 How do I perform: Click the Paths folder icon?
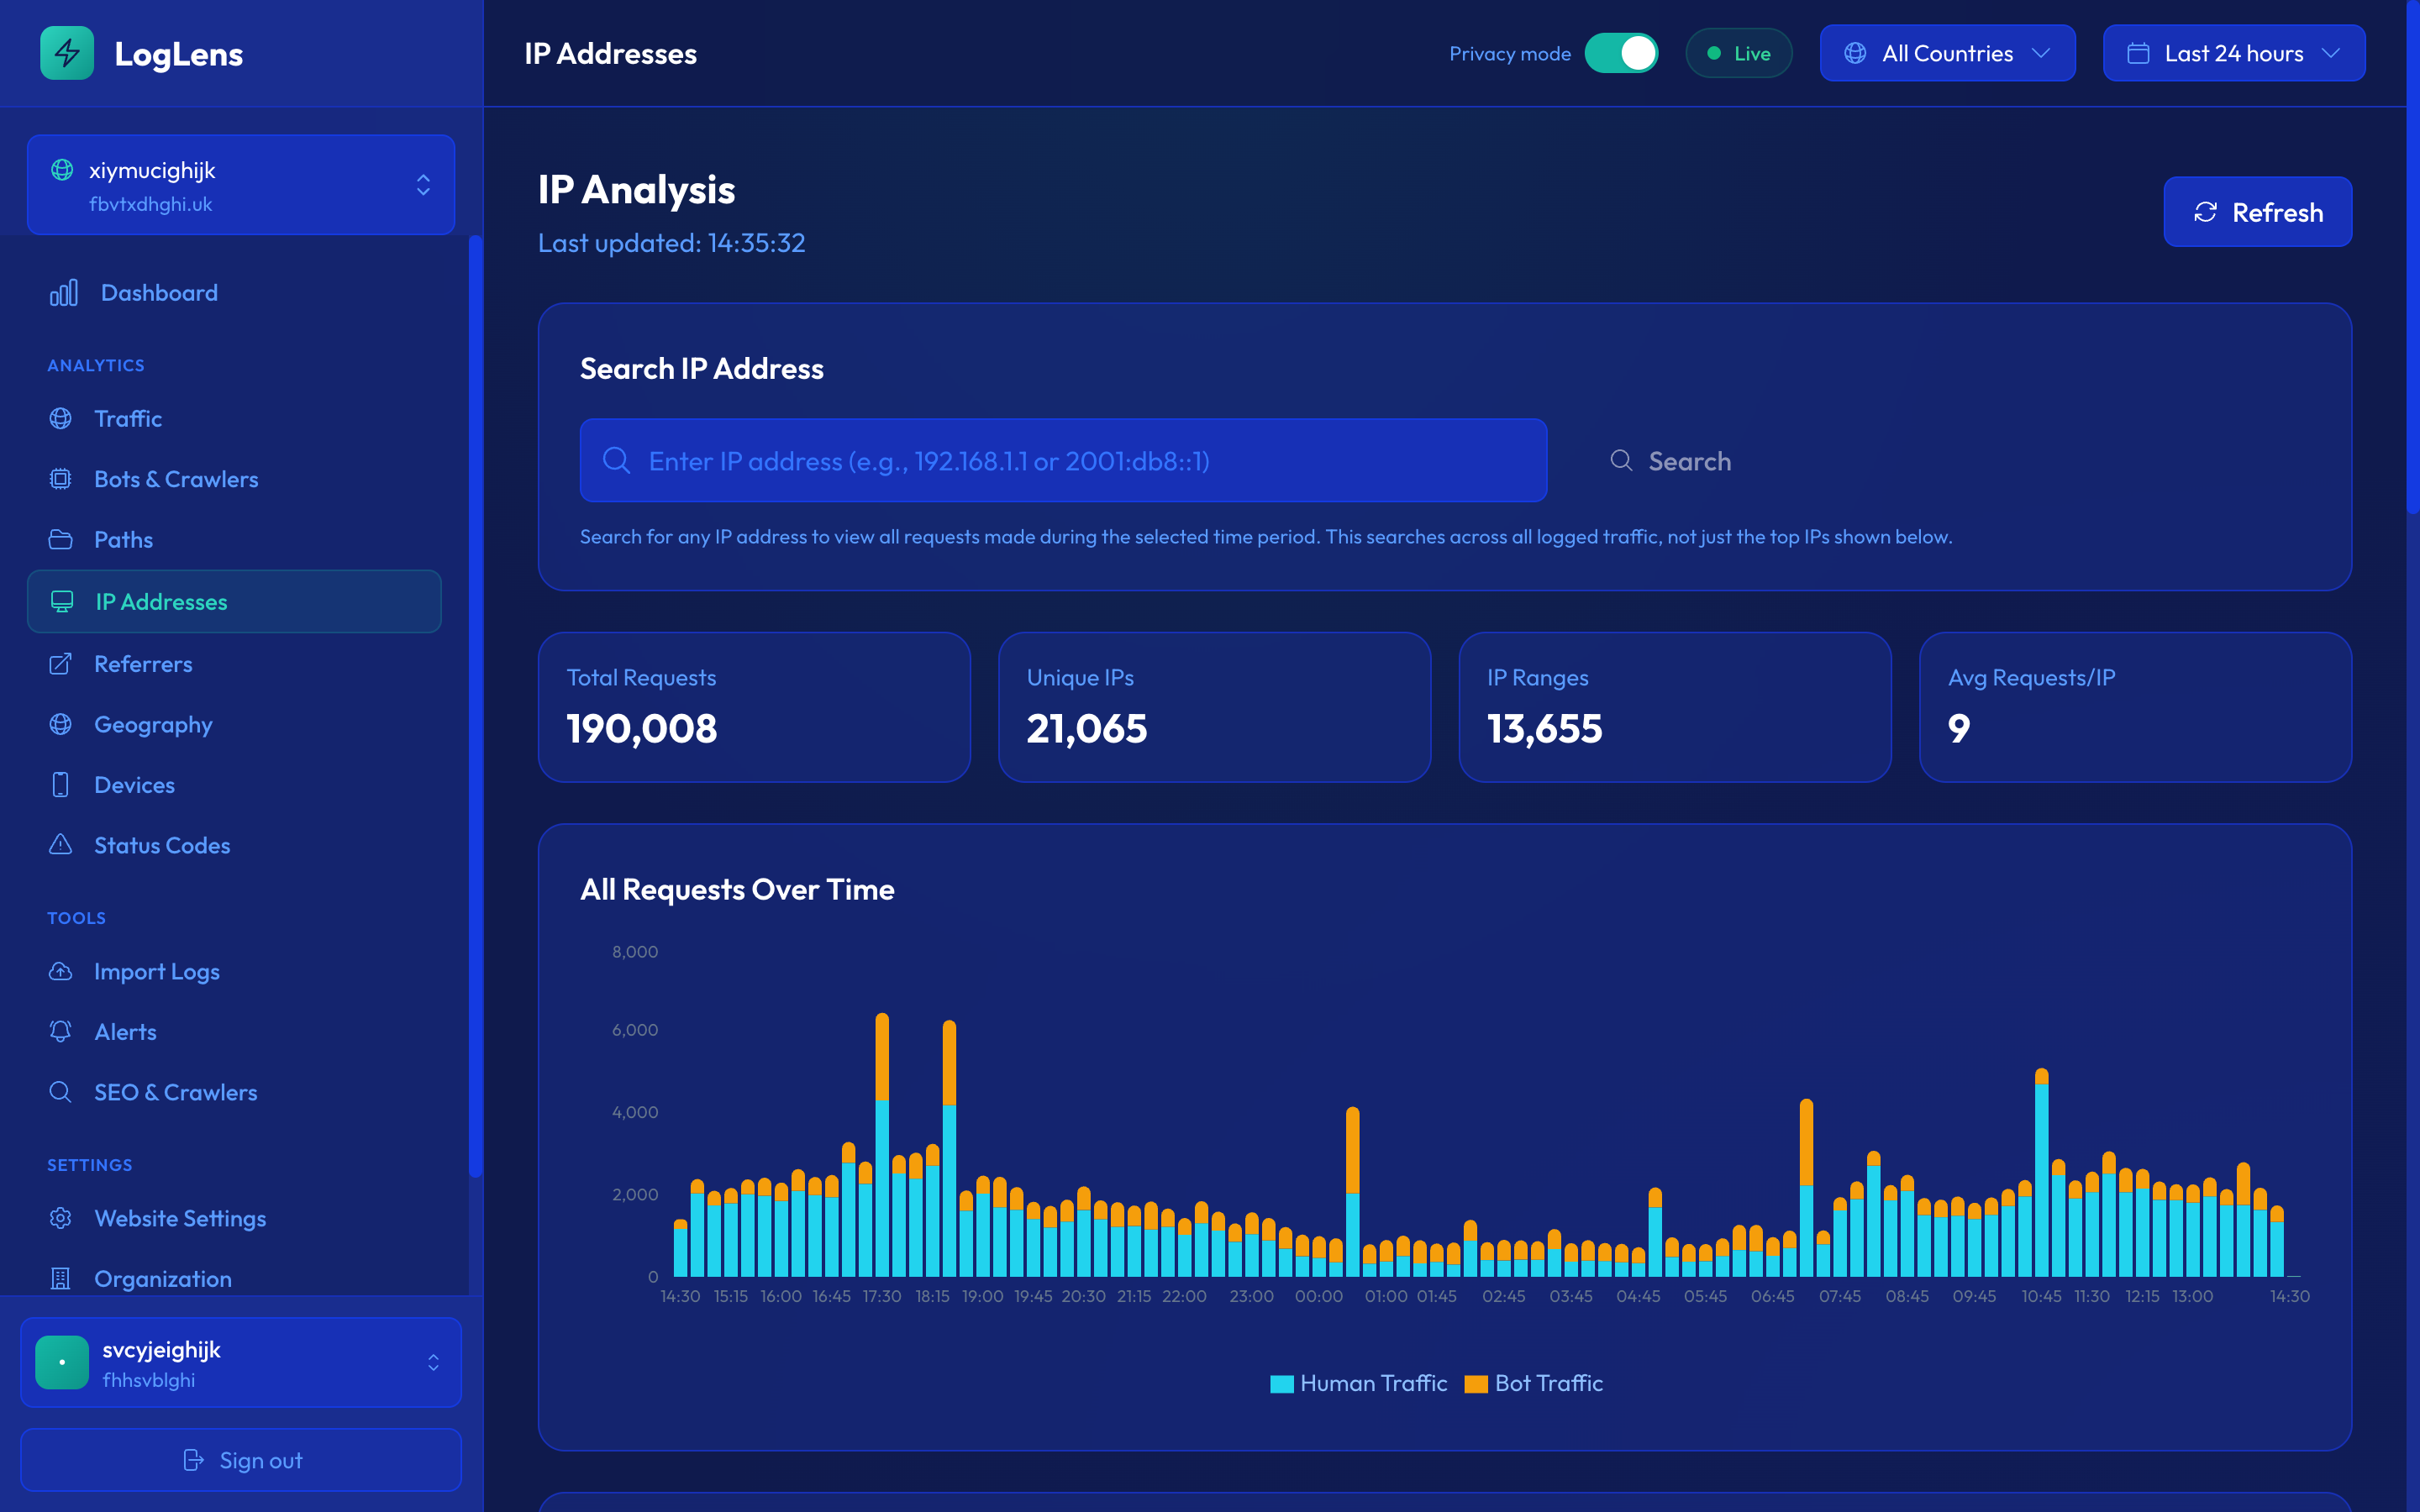pos(60,540)
